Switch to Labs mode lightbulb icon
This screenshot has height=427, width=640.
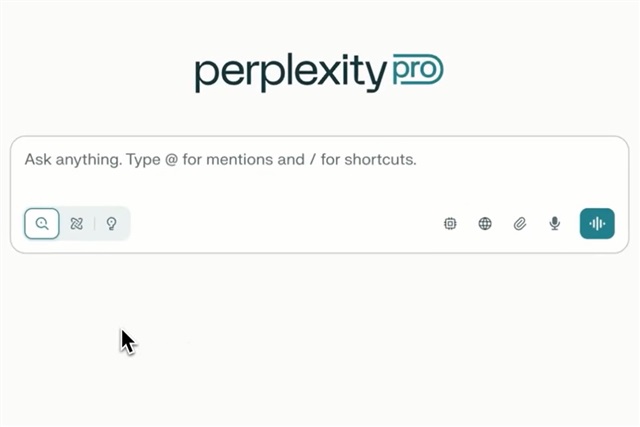(x=111, y=224)
